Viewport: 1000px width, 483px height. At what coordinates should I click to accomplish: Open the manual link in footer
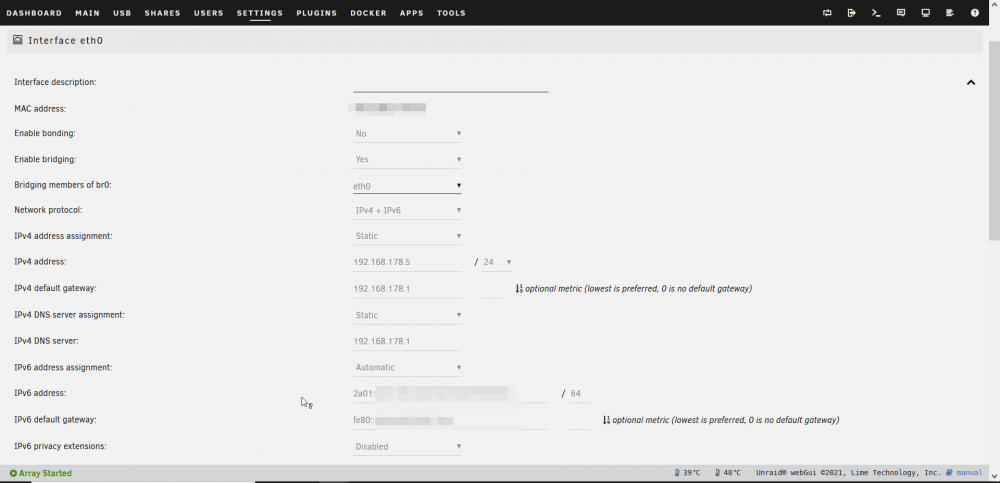tap(969, 473)
